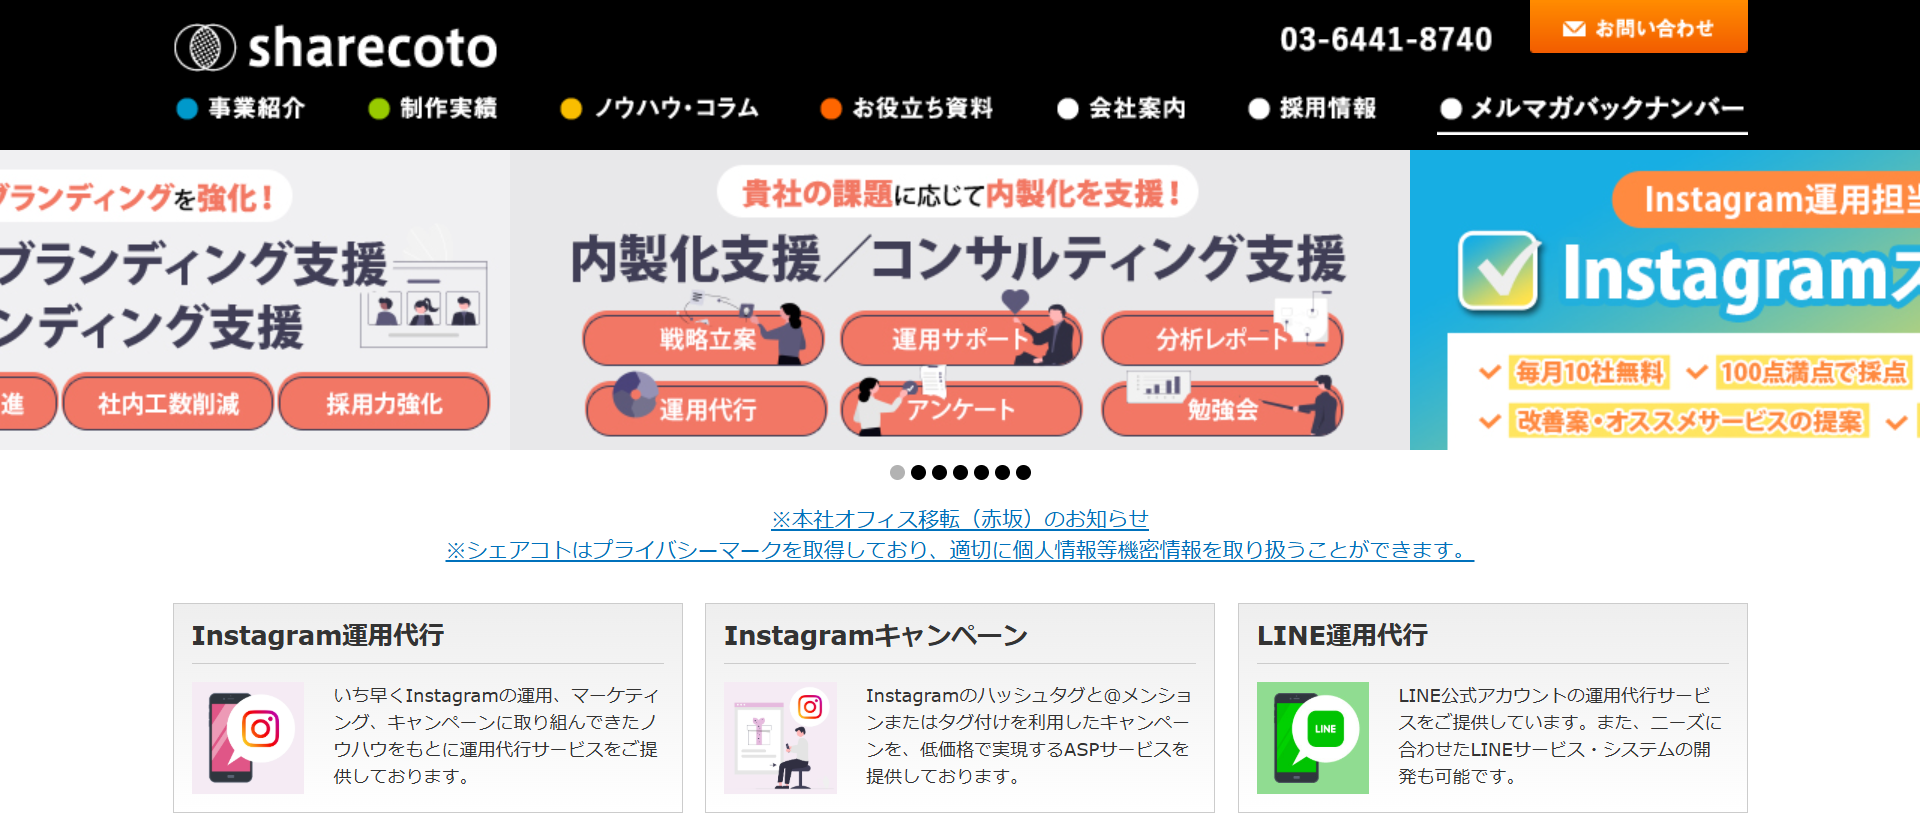1920x839 pixels.
Task: Open the 本社オフィス移転（赤坂）のお知らせ link
Action: tap(960, 519)
